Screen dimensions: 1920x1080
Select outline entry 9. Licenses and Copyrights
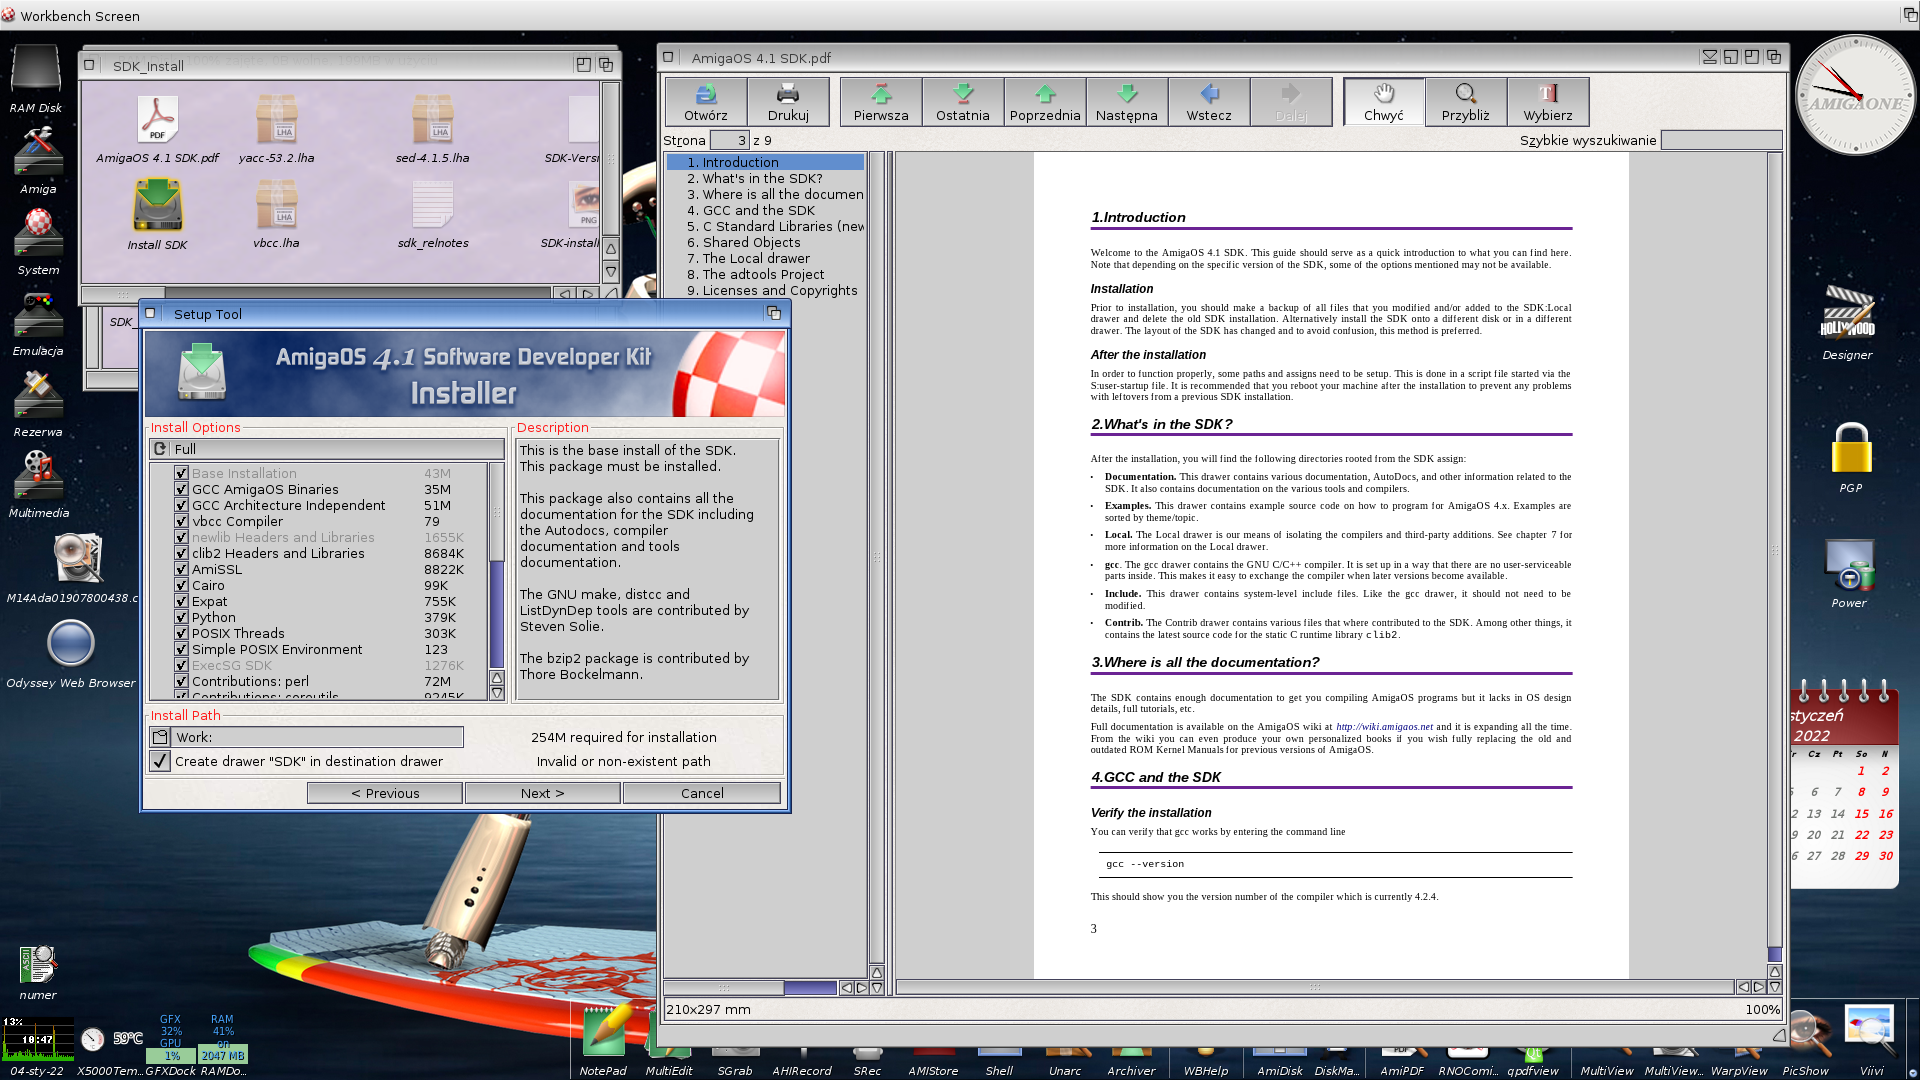pos(766,290)
